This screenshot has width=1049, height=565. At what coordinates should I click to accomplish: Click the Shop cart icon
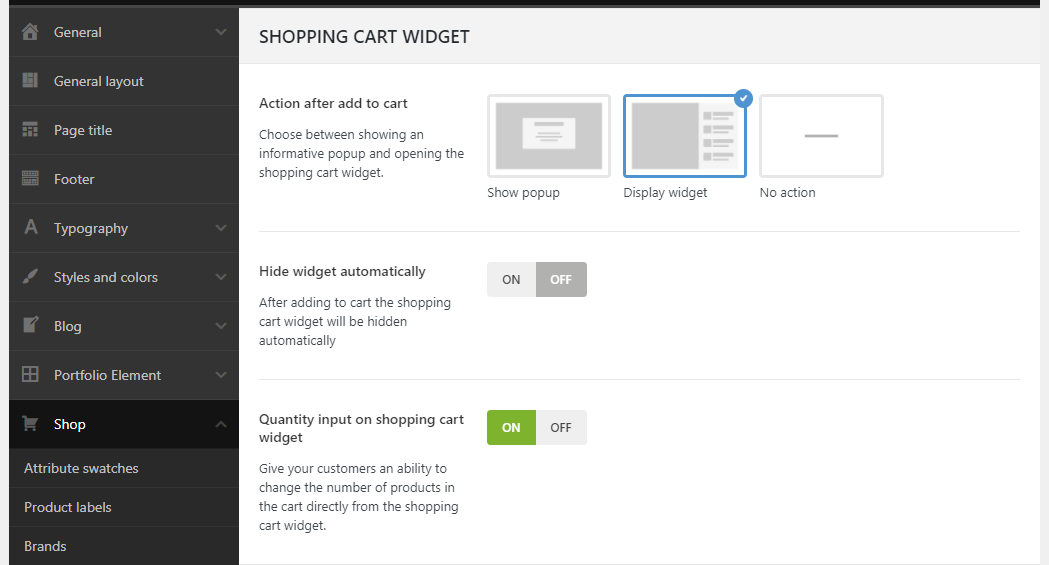[x=30, y=424]
